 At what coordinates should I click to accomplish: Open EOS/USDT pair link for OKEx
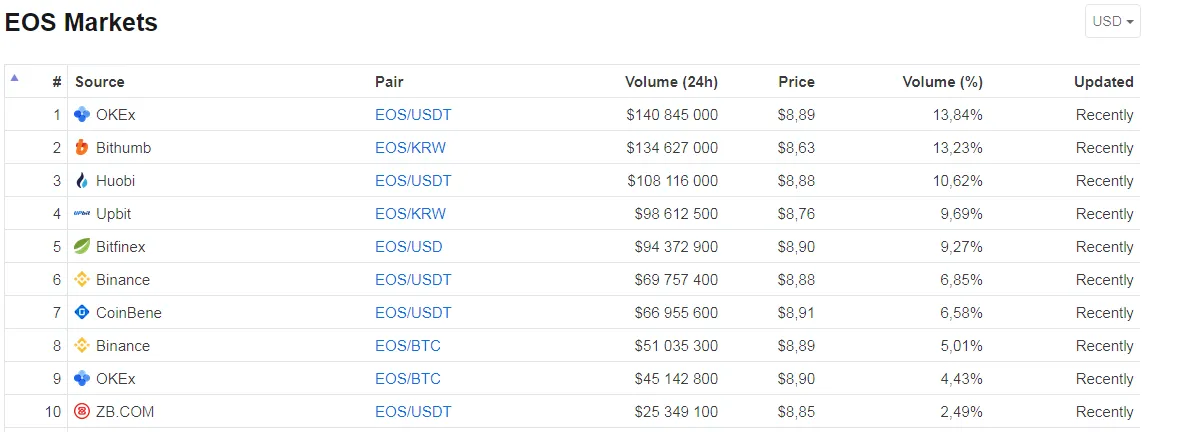click(x=413, y=115)
